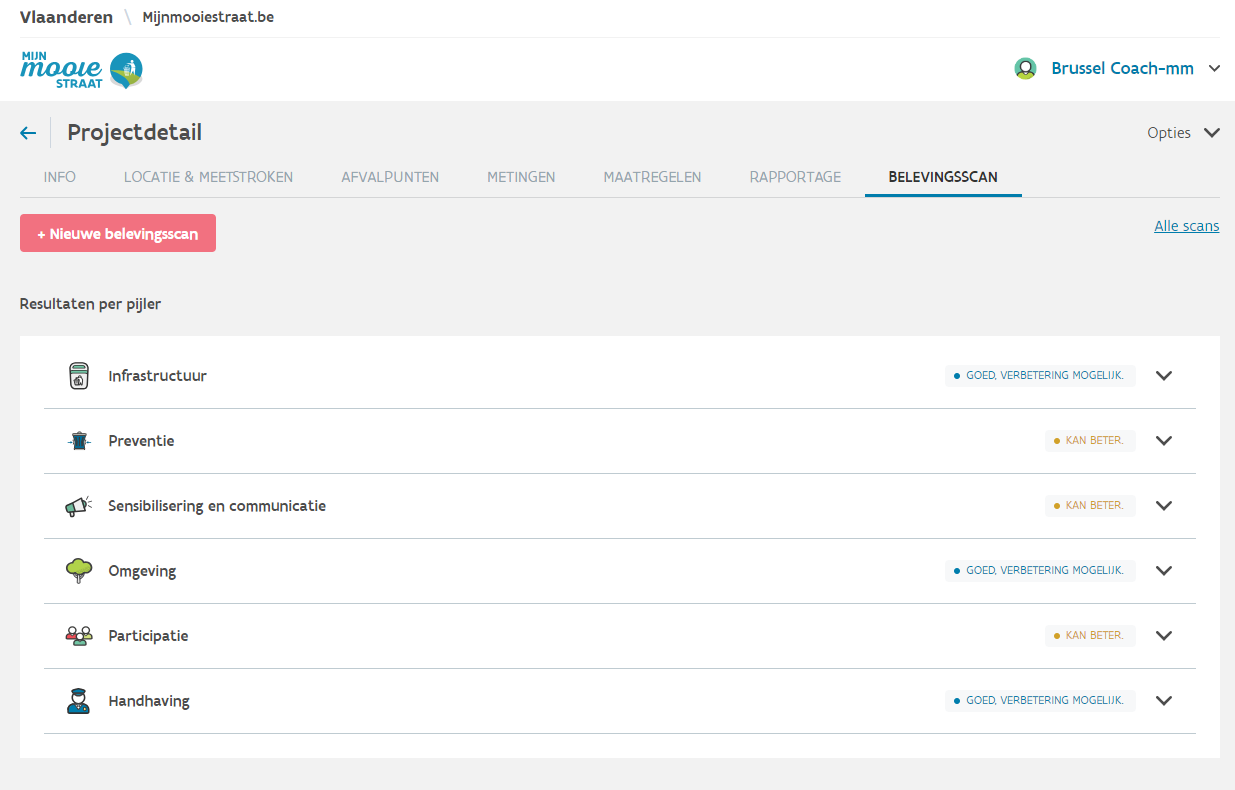Expand the Handhaving section chevron

[x=1163, y=701]
